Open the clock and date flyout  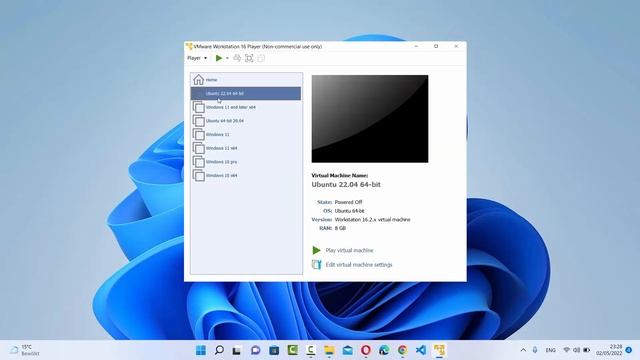pyautogui.click(x=609, y=350)
